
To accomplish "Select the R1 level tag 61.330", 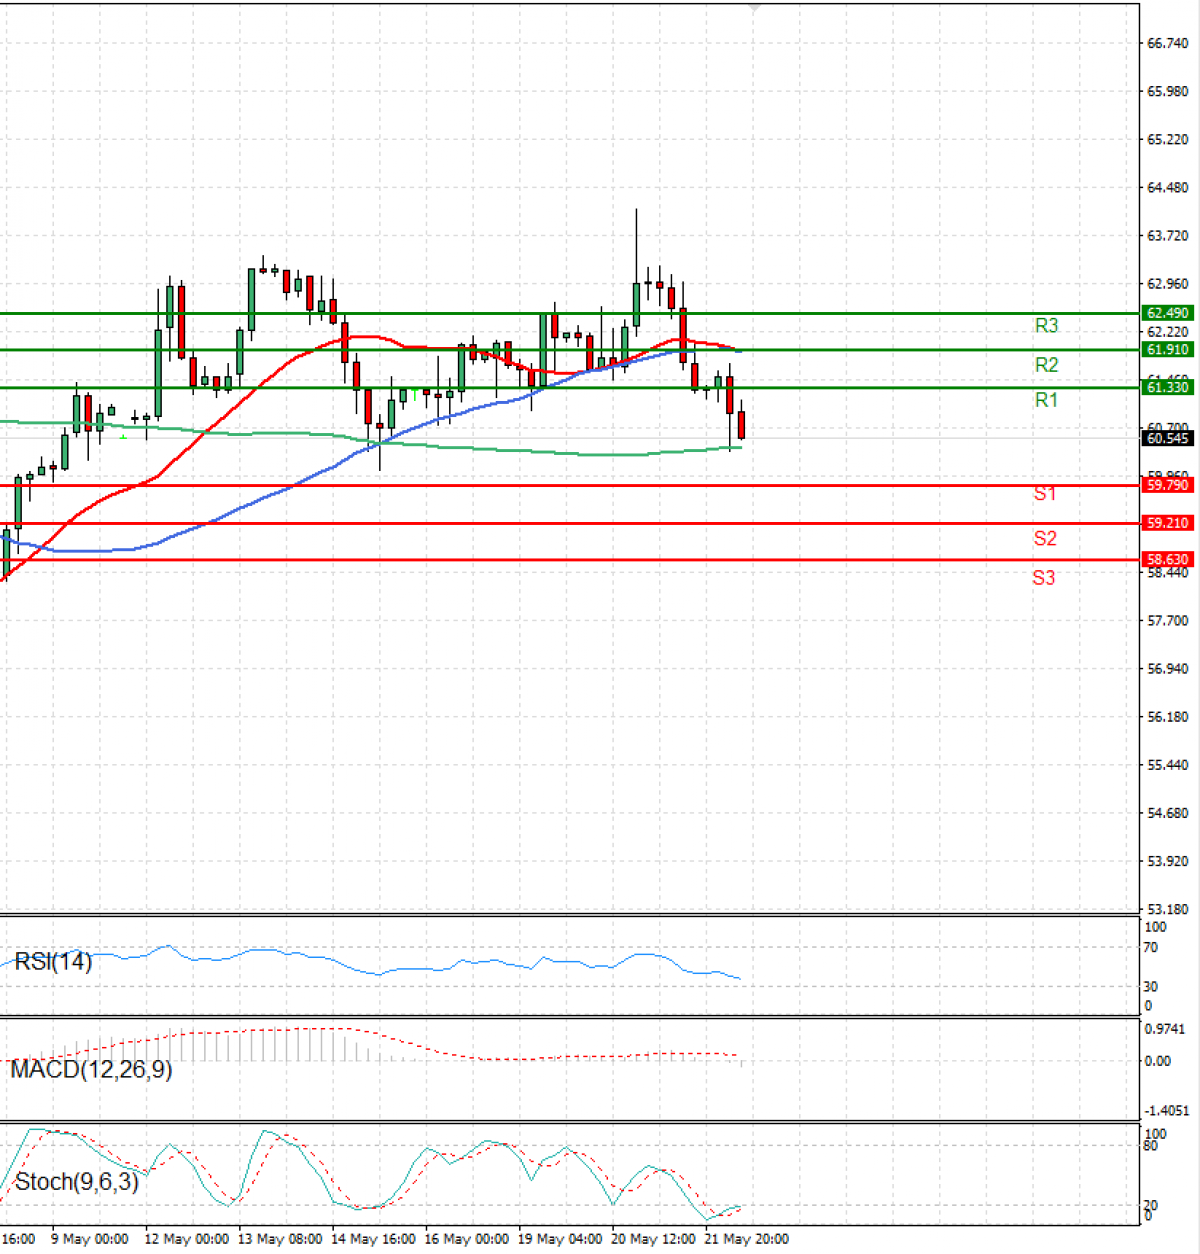I will click(x=1168, y=387).
